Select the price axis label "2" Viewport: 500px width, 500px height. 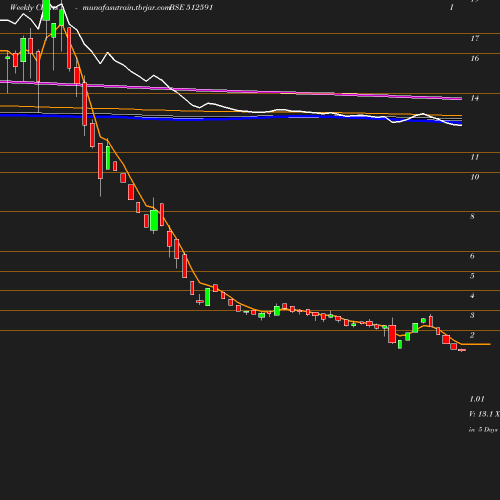[x=472, y=335]
